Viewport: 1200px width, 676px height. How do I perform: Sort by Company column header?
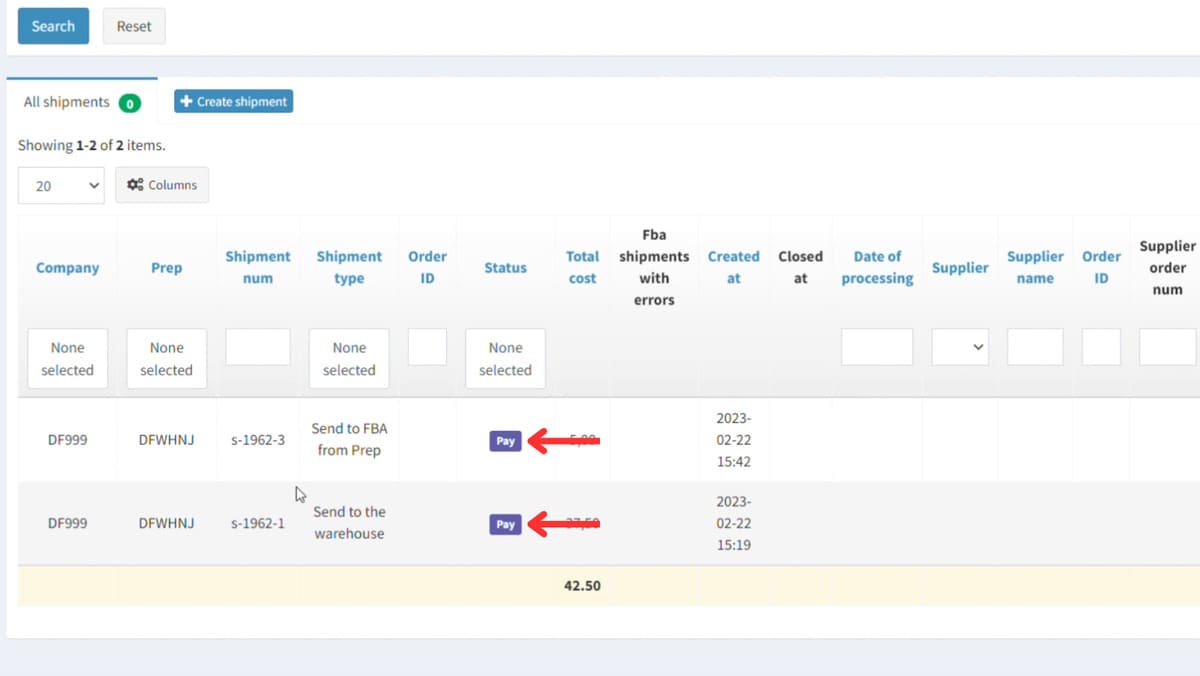(67, 268)
